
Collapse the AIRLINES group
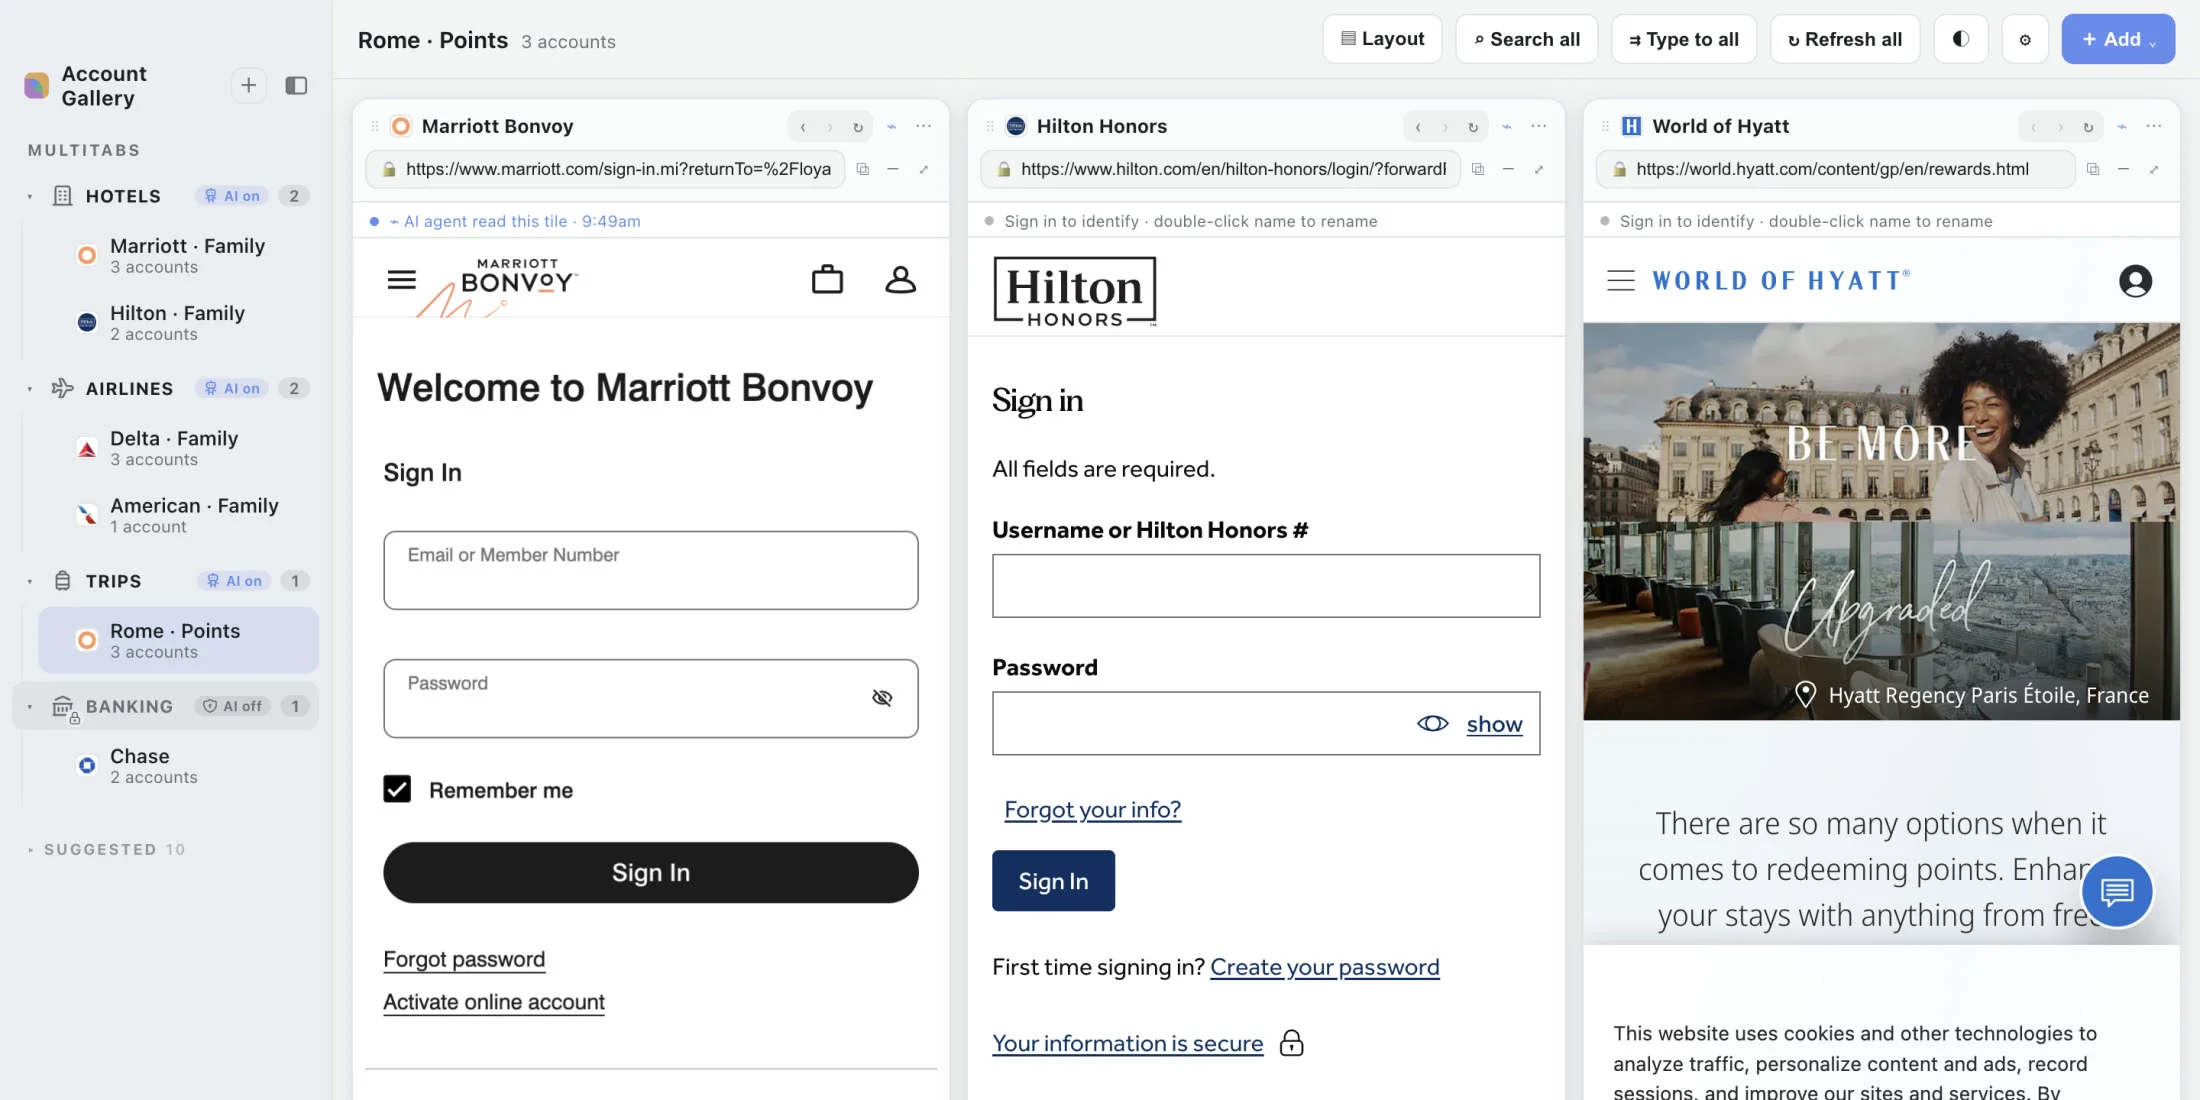[30, 389]
